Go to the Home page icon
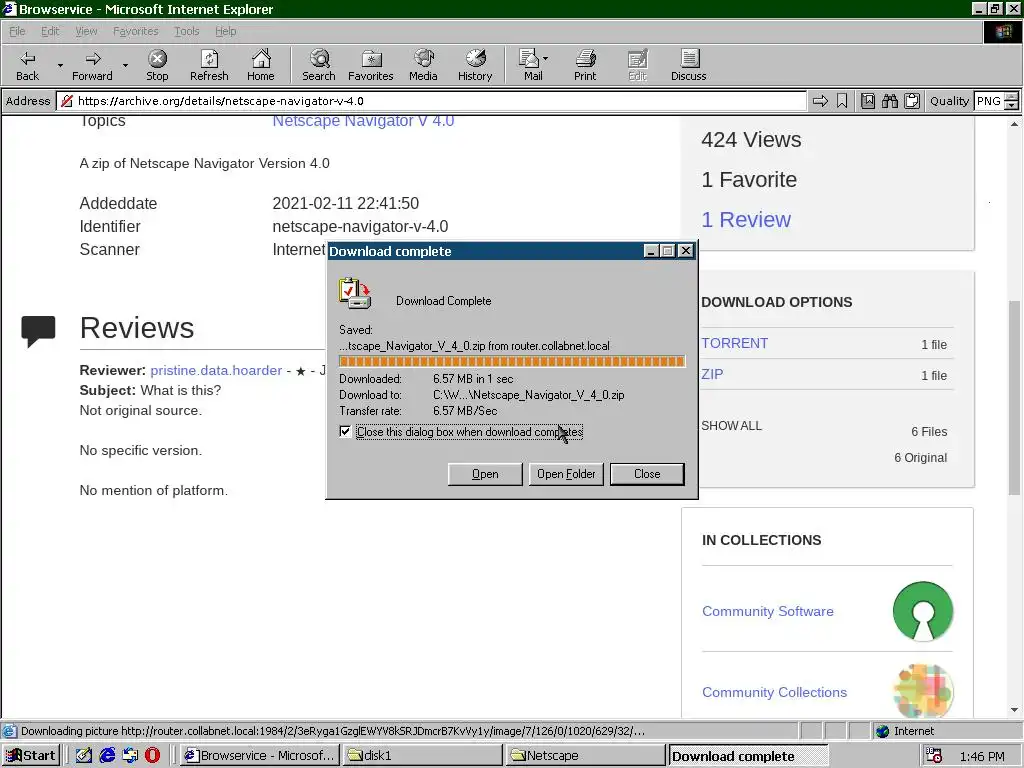Image resolution: width=1024 pixels, height=768 pixels. coord(261,65)
